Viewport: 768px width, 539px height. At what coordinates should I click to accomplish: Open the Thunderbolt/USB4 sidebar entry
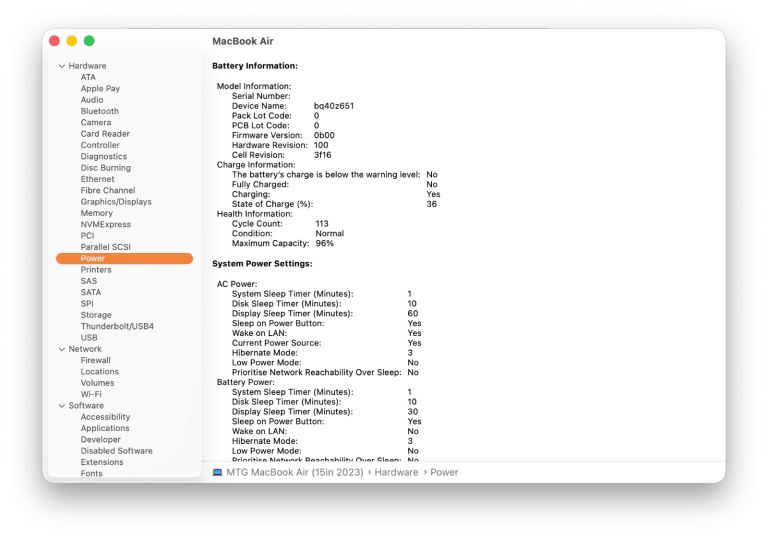coord(117,326)
